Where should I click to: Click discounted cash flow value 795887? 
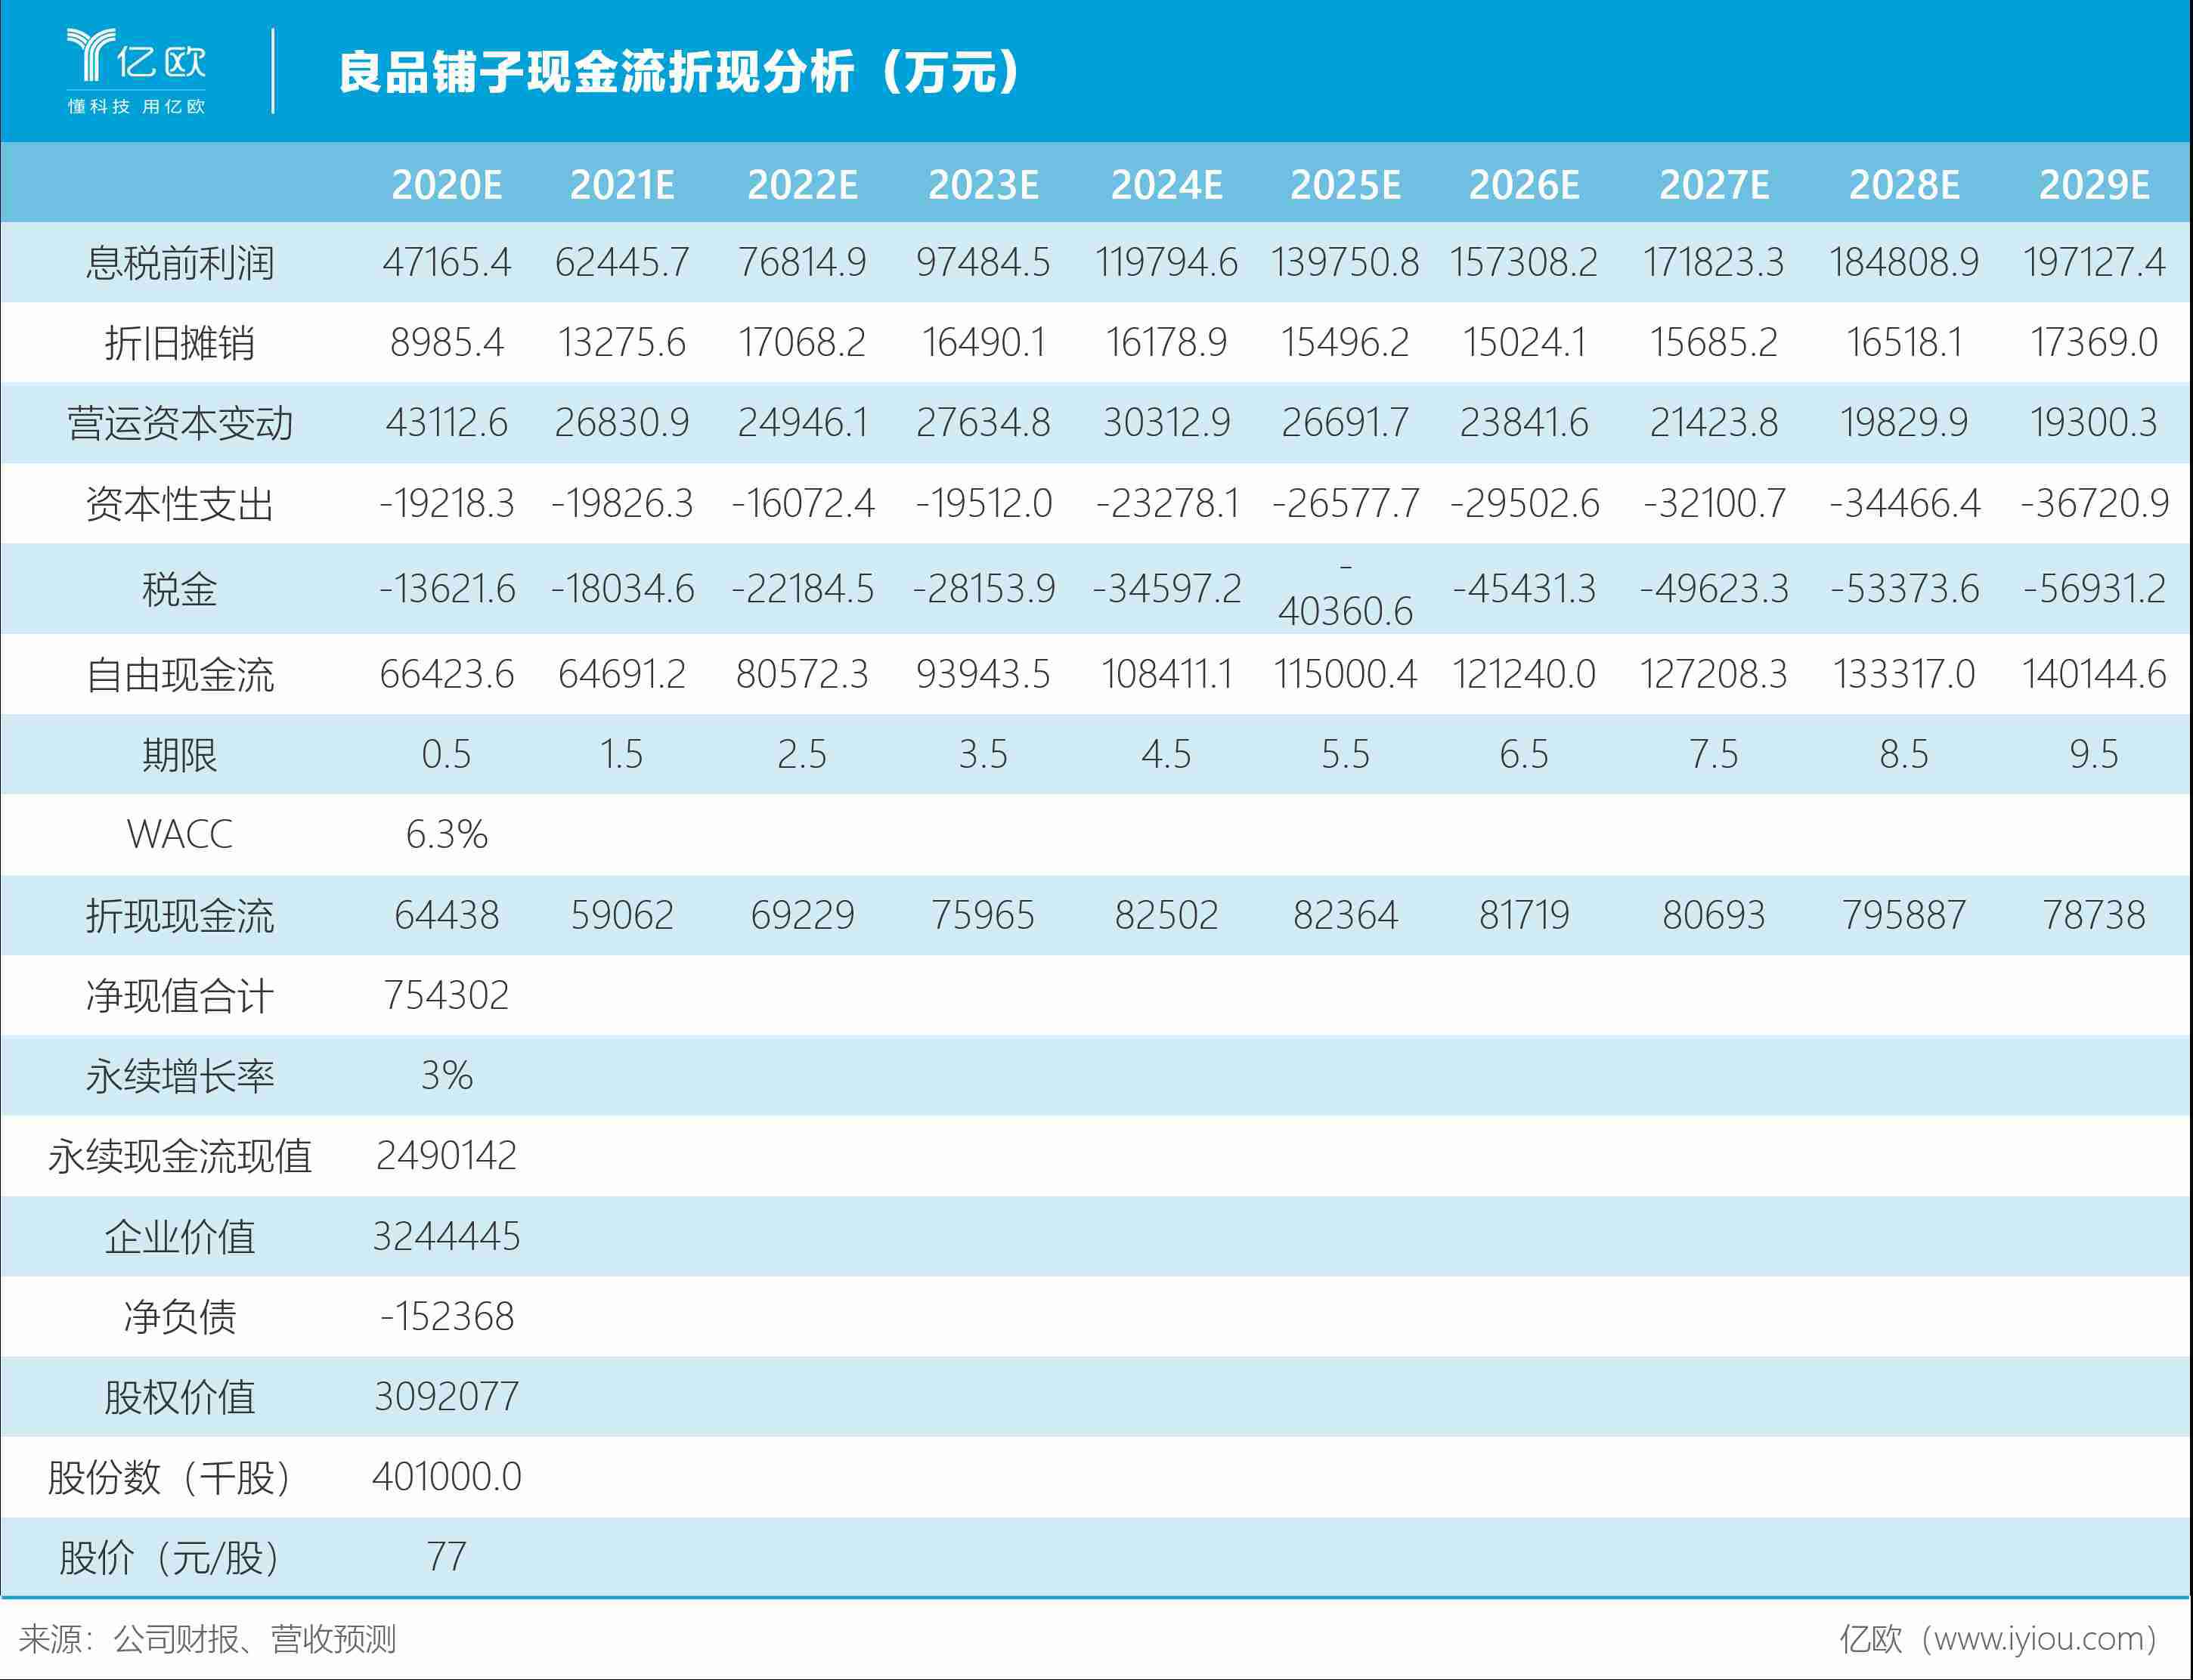(x=1903, y=915)
